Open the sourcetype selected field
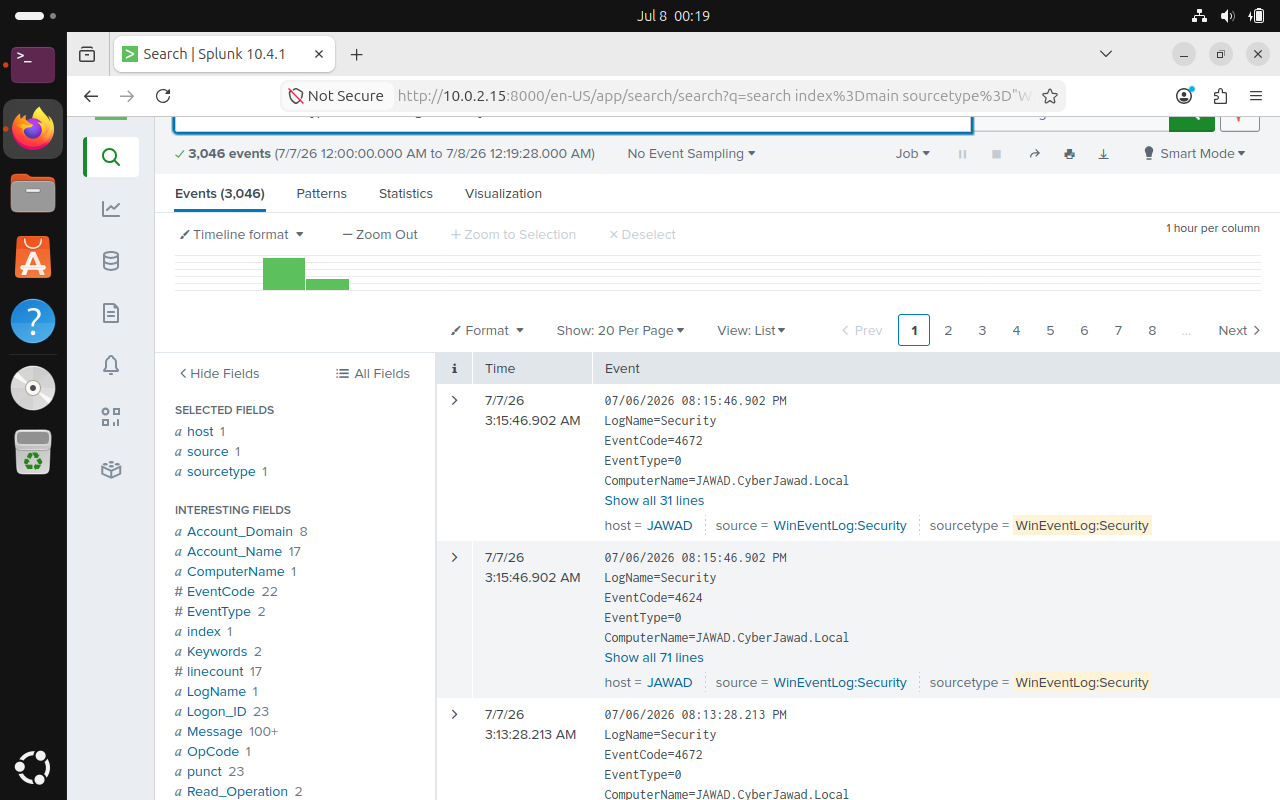 221,471
